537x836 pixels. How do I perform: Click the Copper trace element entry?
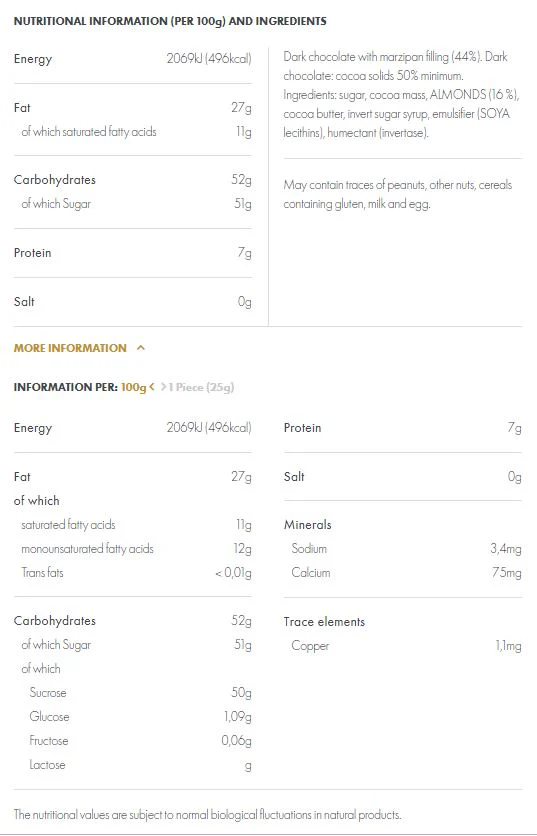tap(310, 646)
